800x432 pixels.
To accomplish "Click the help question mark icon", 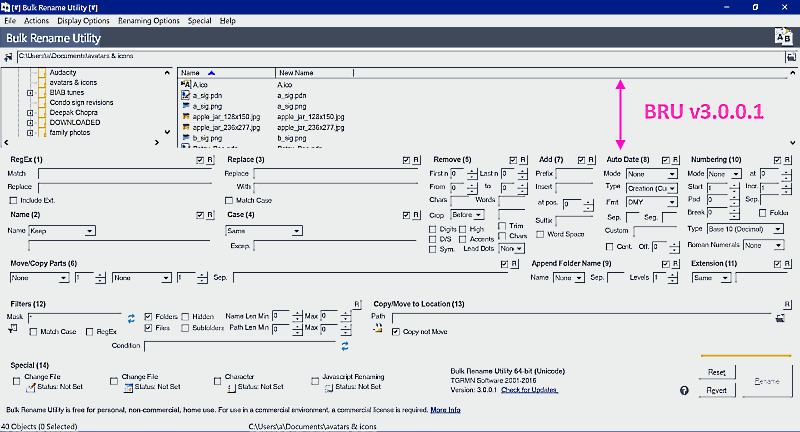I will tap(684, 390).
